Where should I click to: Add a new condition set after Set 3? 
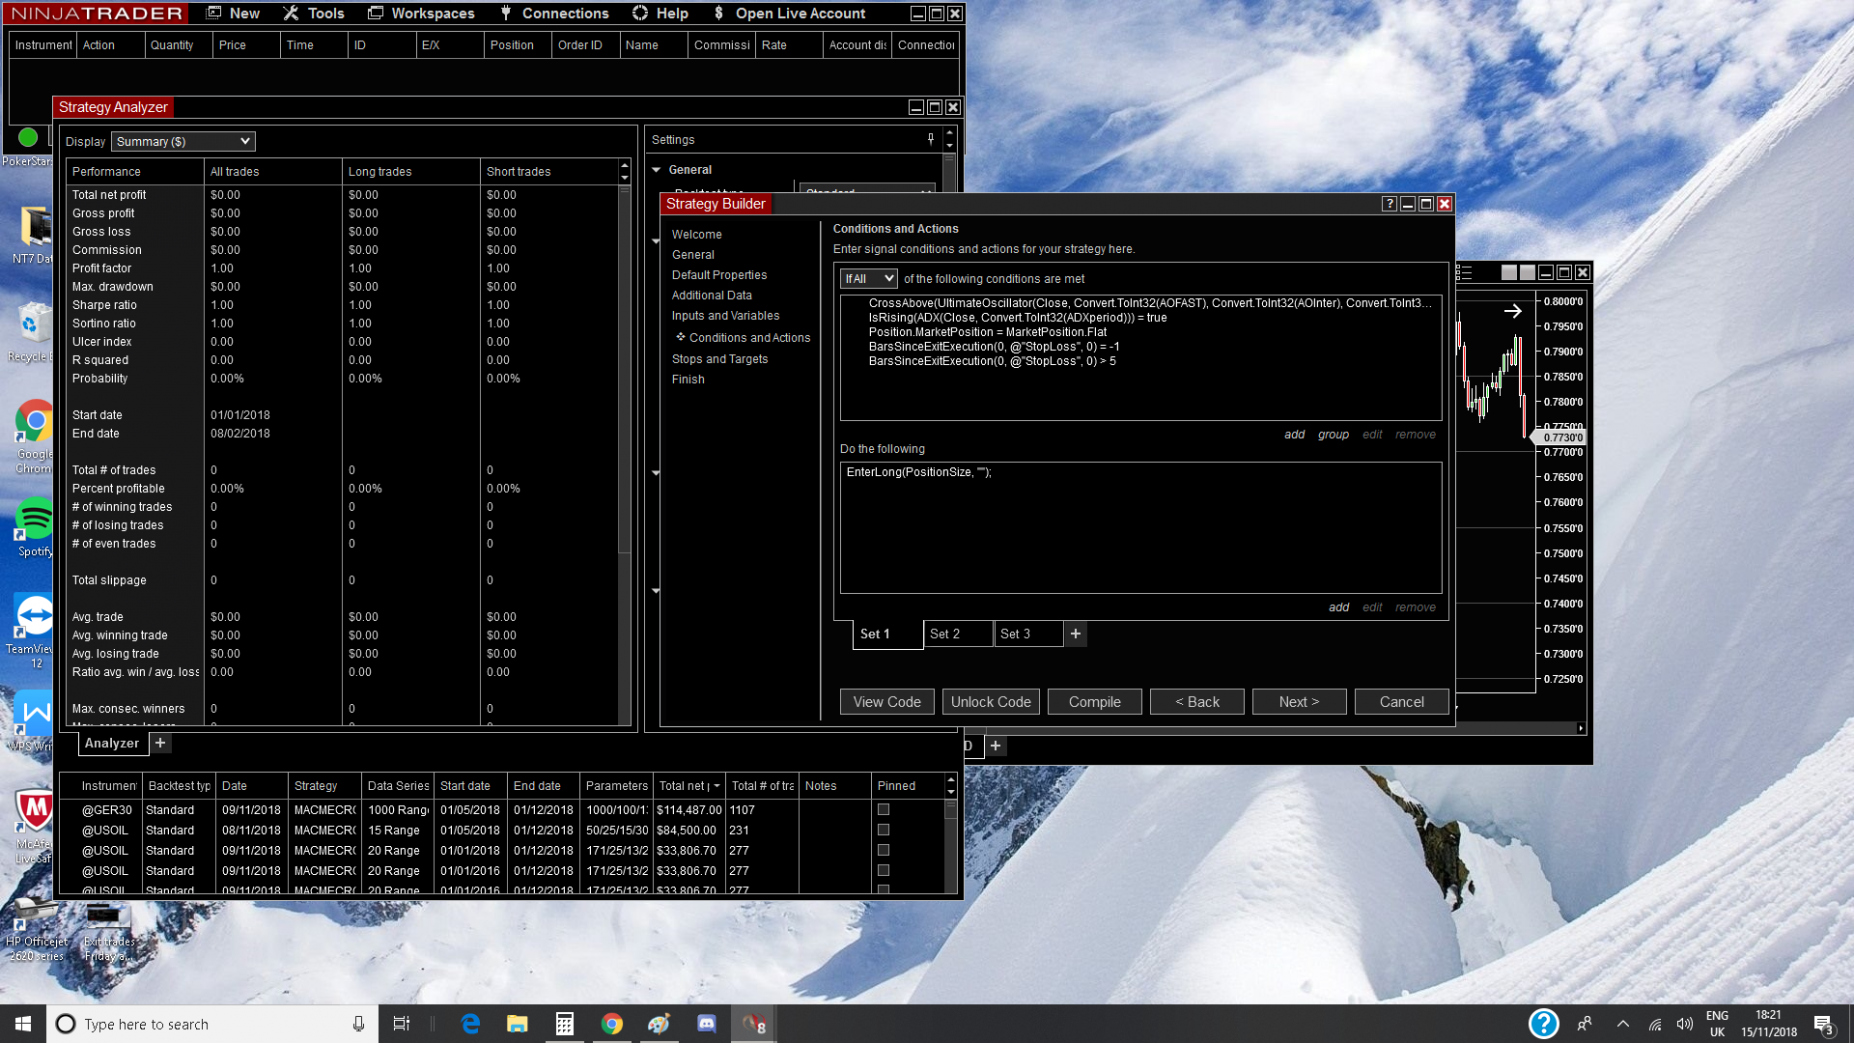pos(1075,634)
